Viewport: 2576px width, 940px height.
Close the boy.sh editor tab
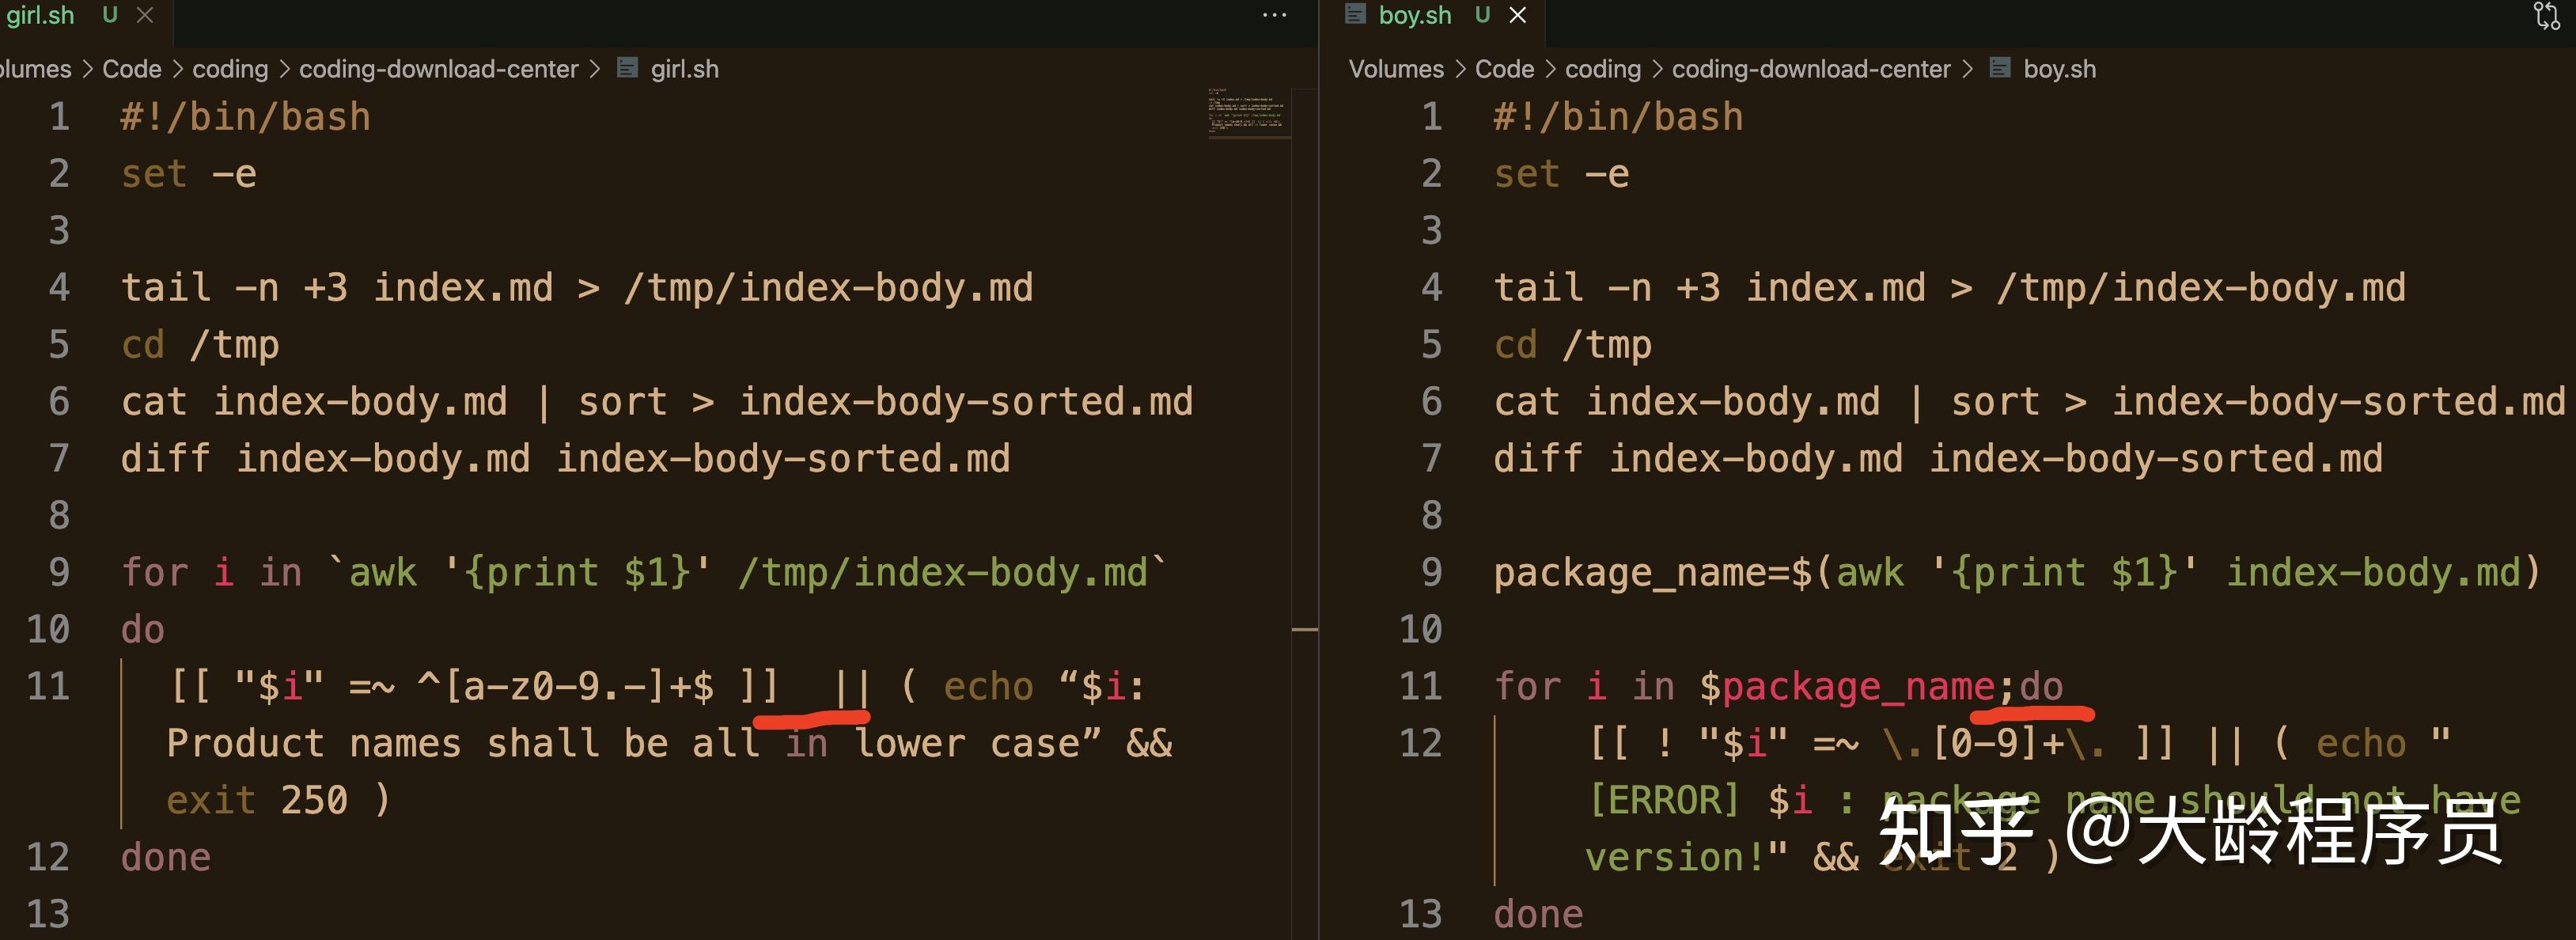click(1517, 15)
